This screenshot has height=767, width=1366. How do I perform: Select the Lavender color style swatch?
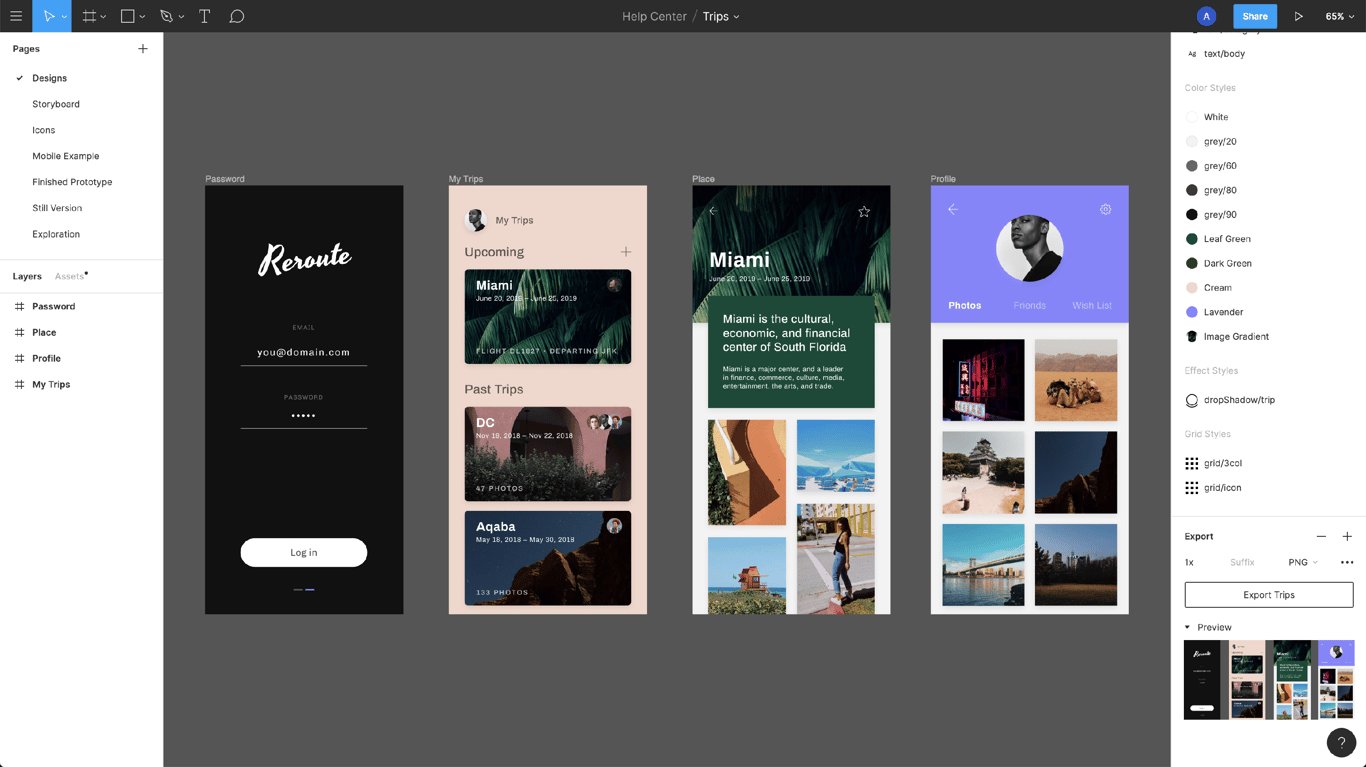coord(1192,312)
